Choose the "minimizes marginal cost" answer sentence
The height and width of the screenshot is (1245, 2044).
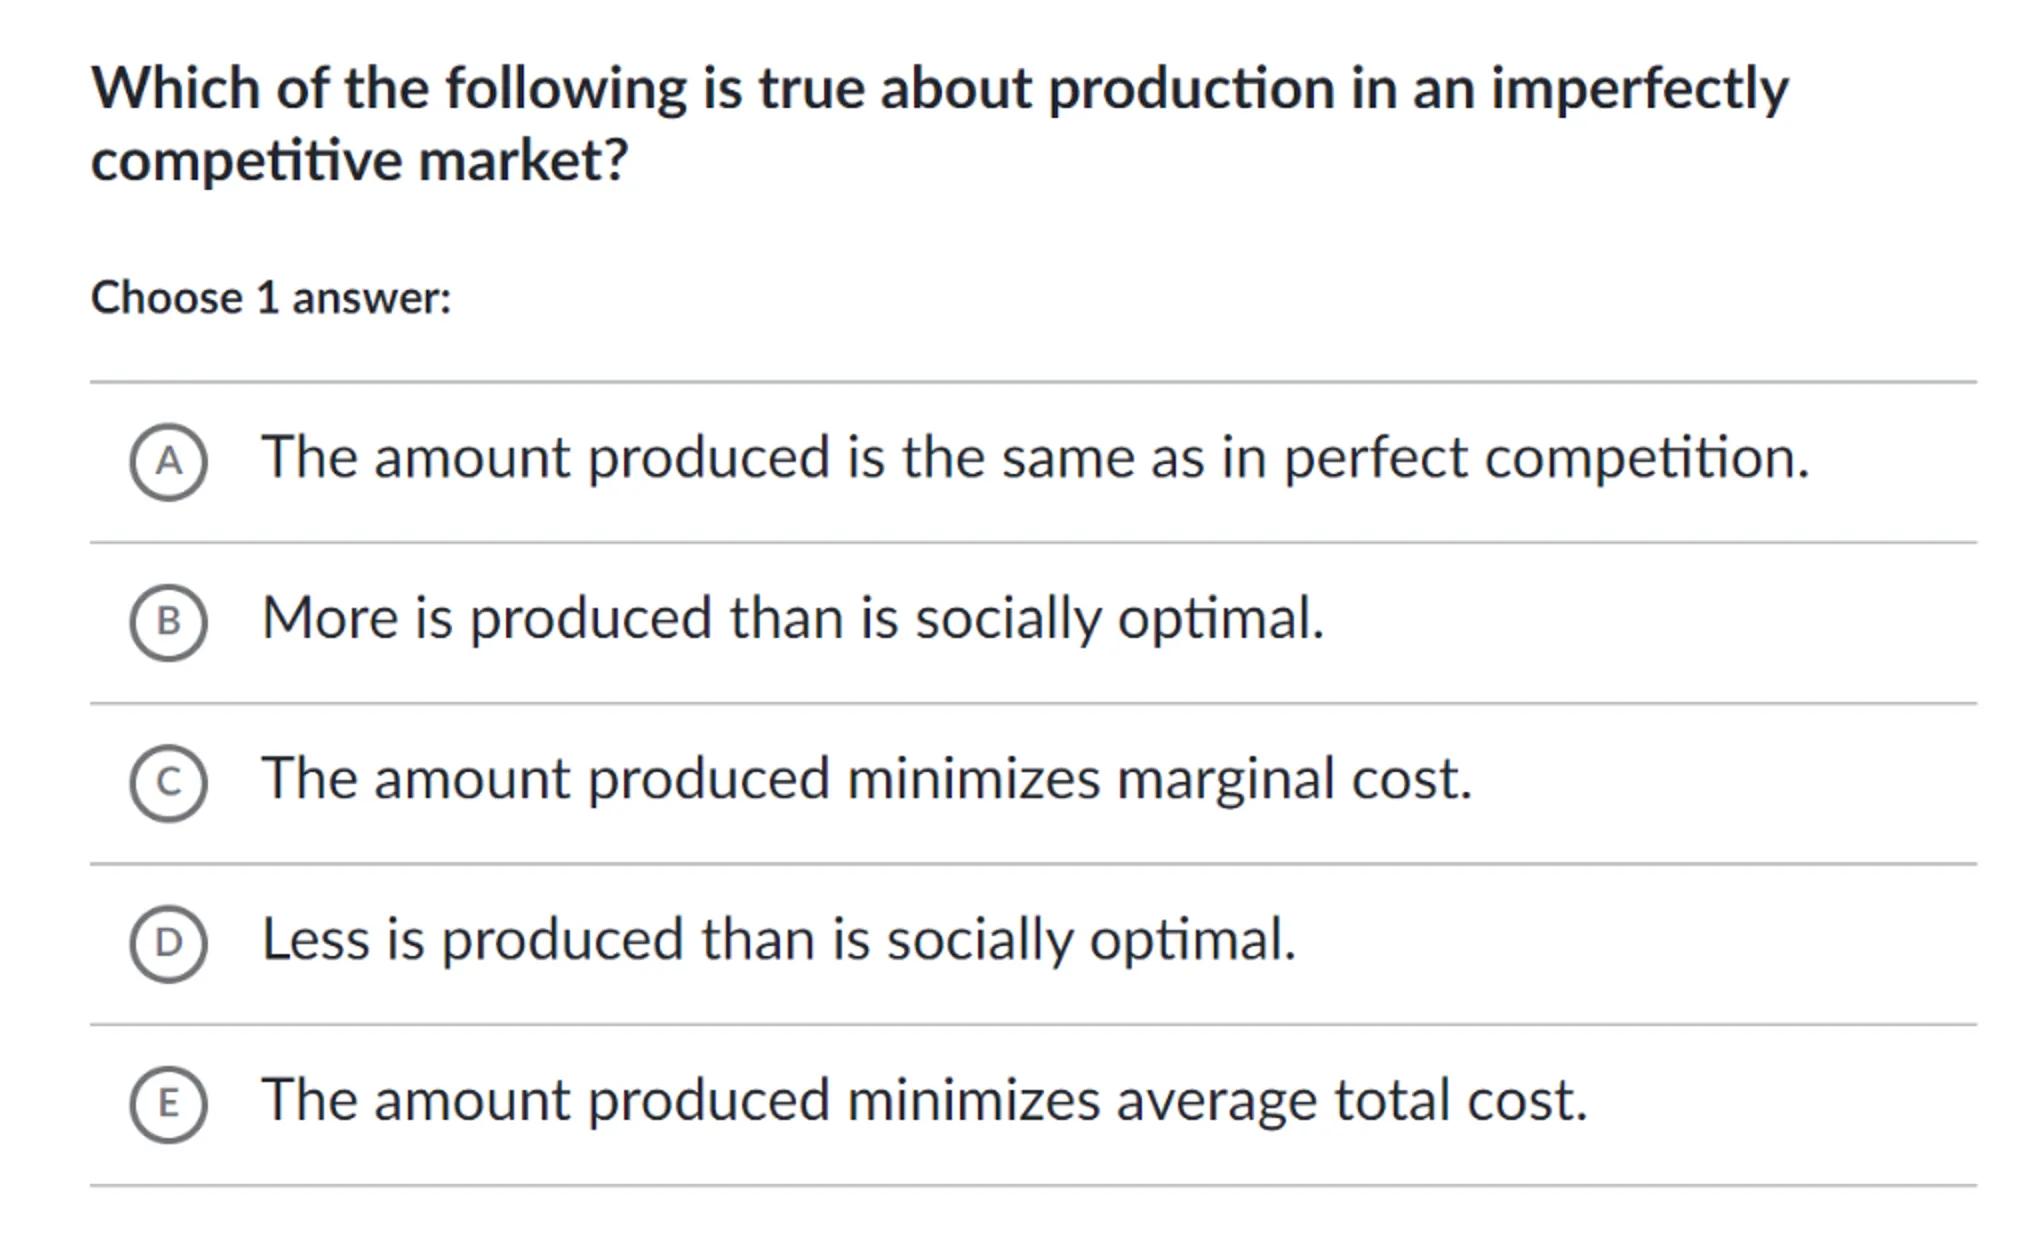point(866,779)
